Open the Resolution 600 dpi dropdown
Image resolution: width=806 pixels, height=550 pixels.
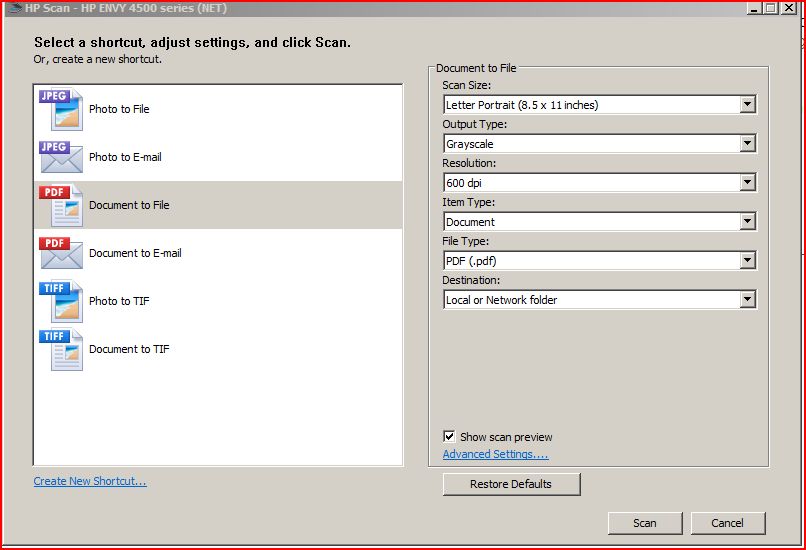coord(747,183)
